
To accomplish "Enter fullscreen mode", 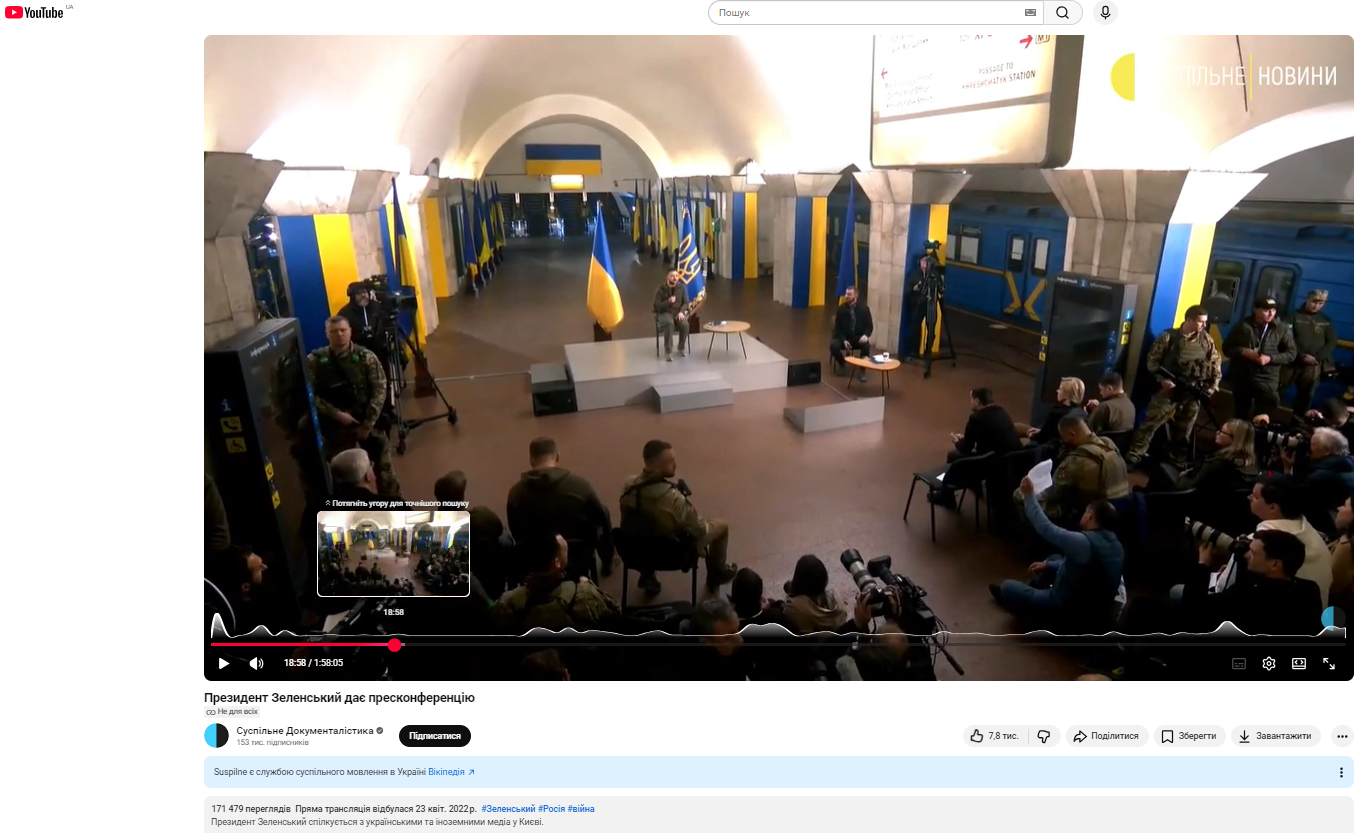I will tap(1329, 663).
